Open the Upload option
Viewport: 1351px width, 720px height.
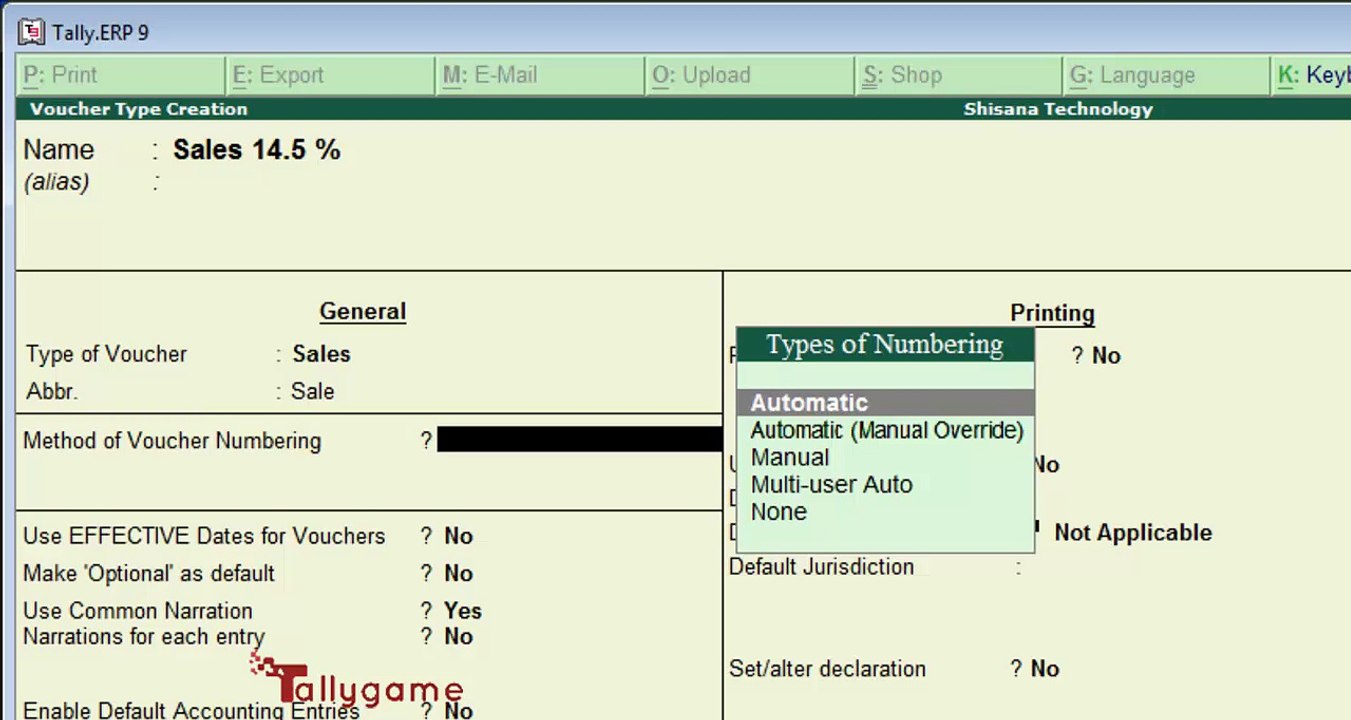pyautogui.click(x=750, y=75)
